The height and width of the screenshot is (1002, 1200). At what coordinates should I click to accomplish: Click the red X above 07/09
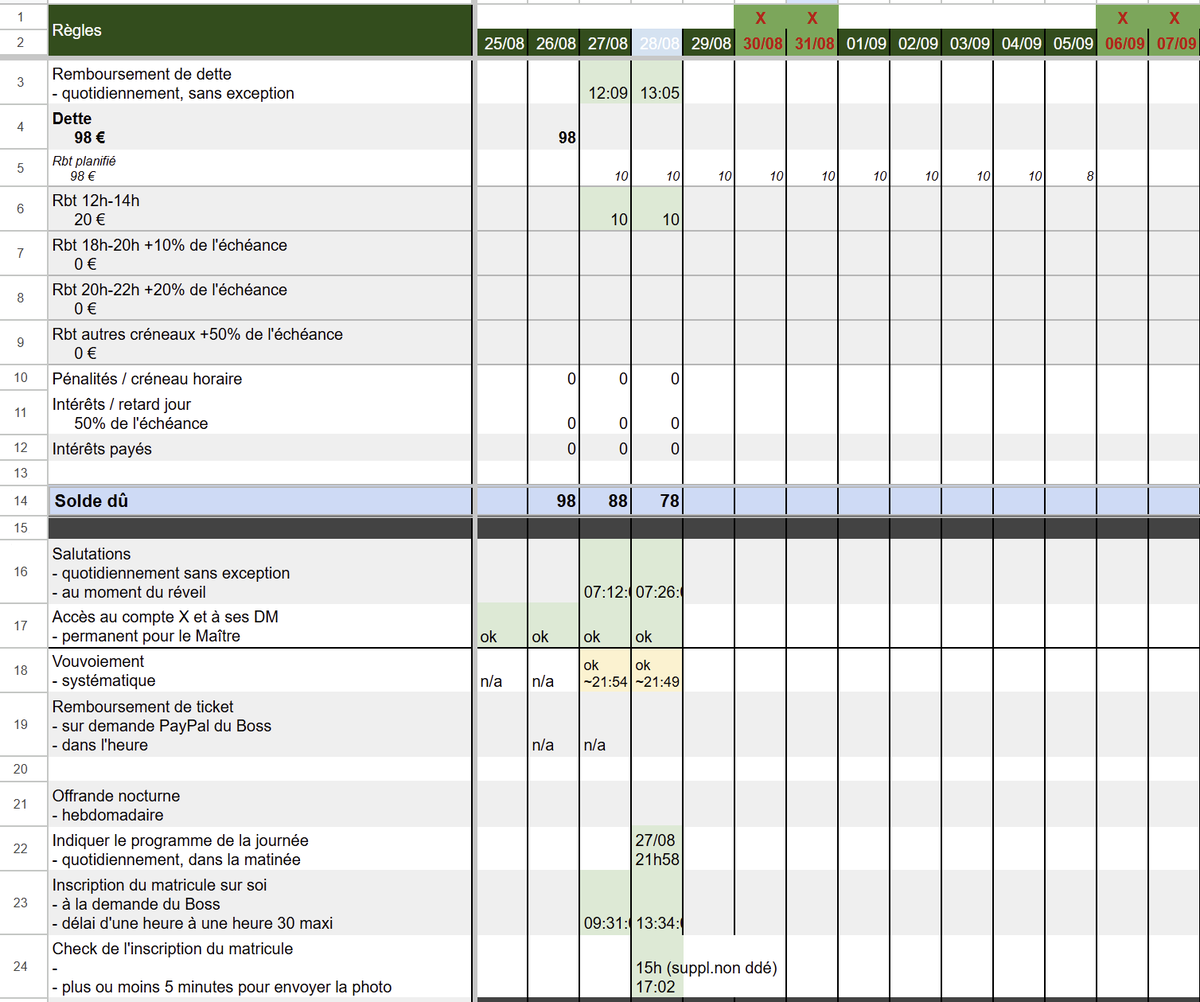click(x=1175, y=18)
